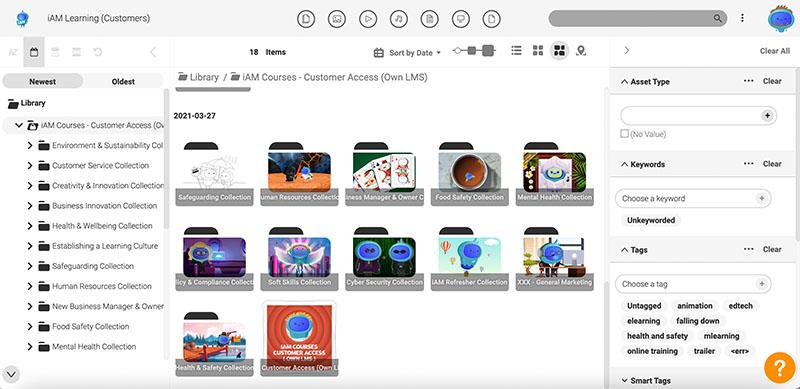This screenshot has height=389, width=800.
Task: Filter by presentation asset type icon
Action: click(461, 19)
